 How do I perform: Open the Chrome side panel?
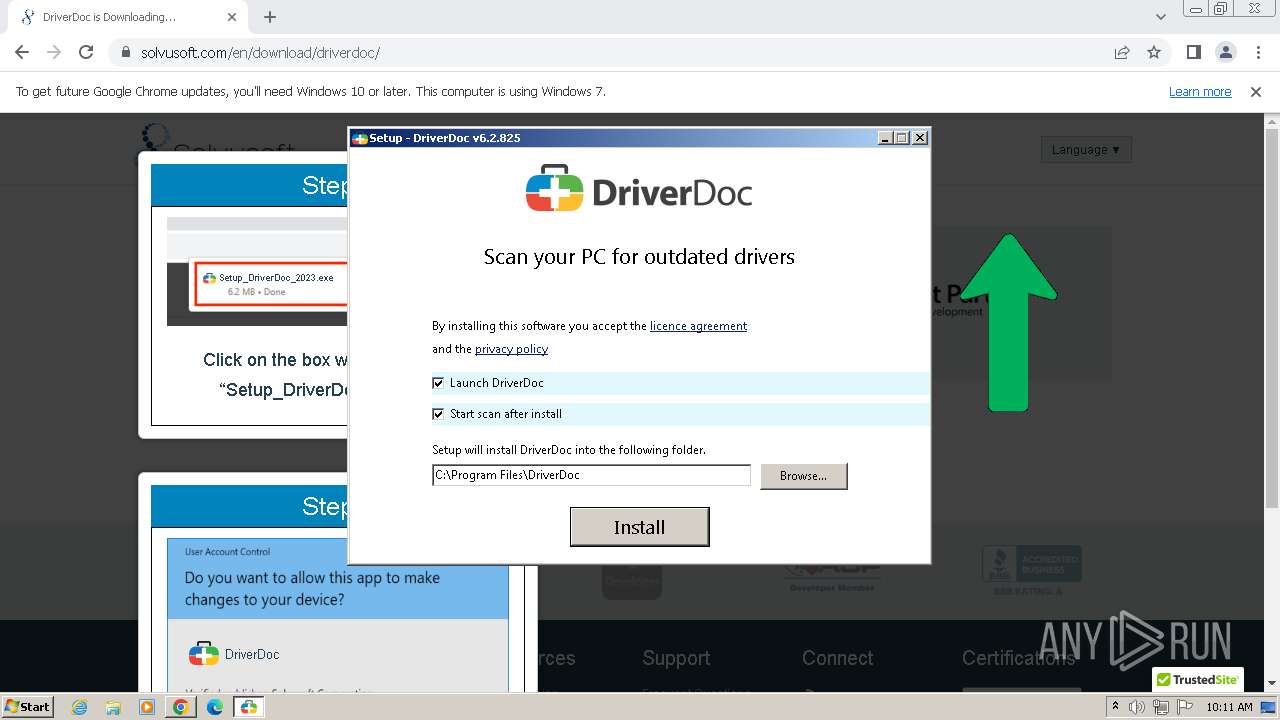[1194, 52]
